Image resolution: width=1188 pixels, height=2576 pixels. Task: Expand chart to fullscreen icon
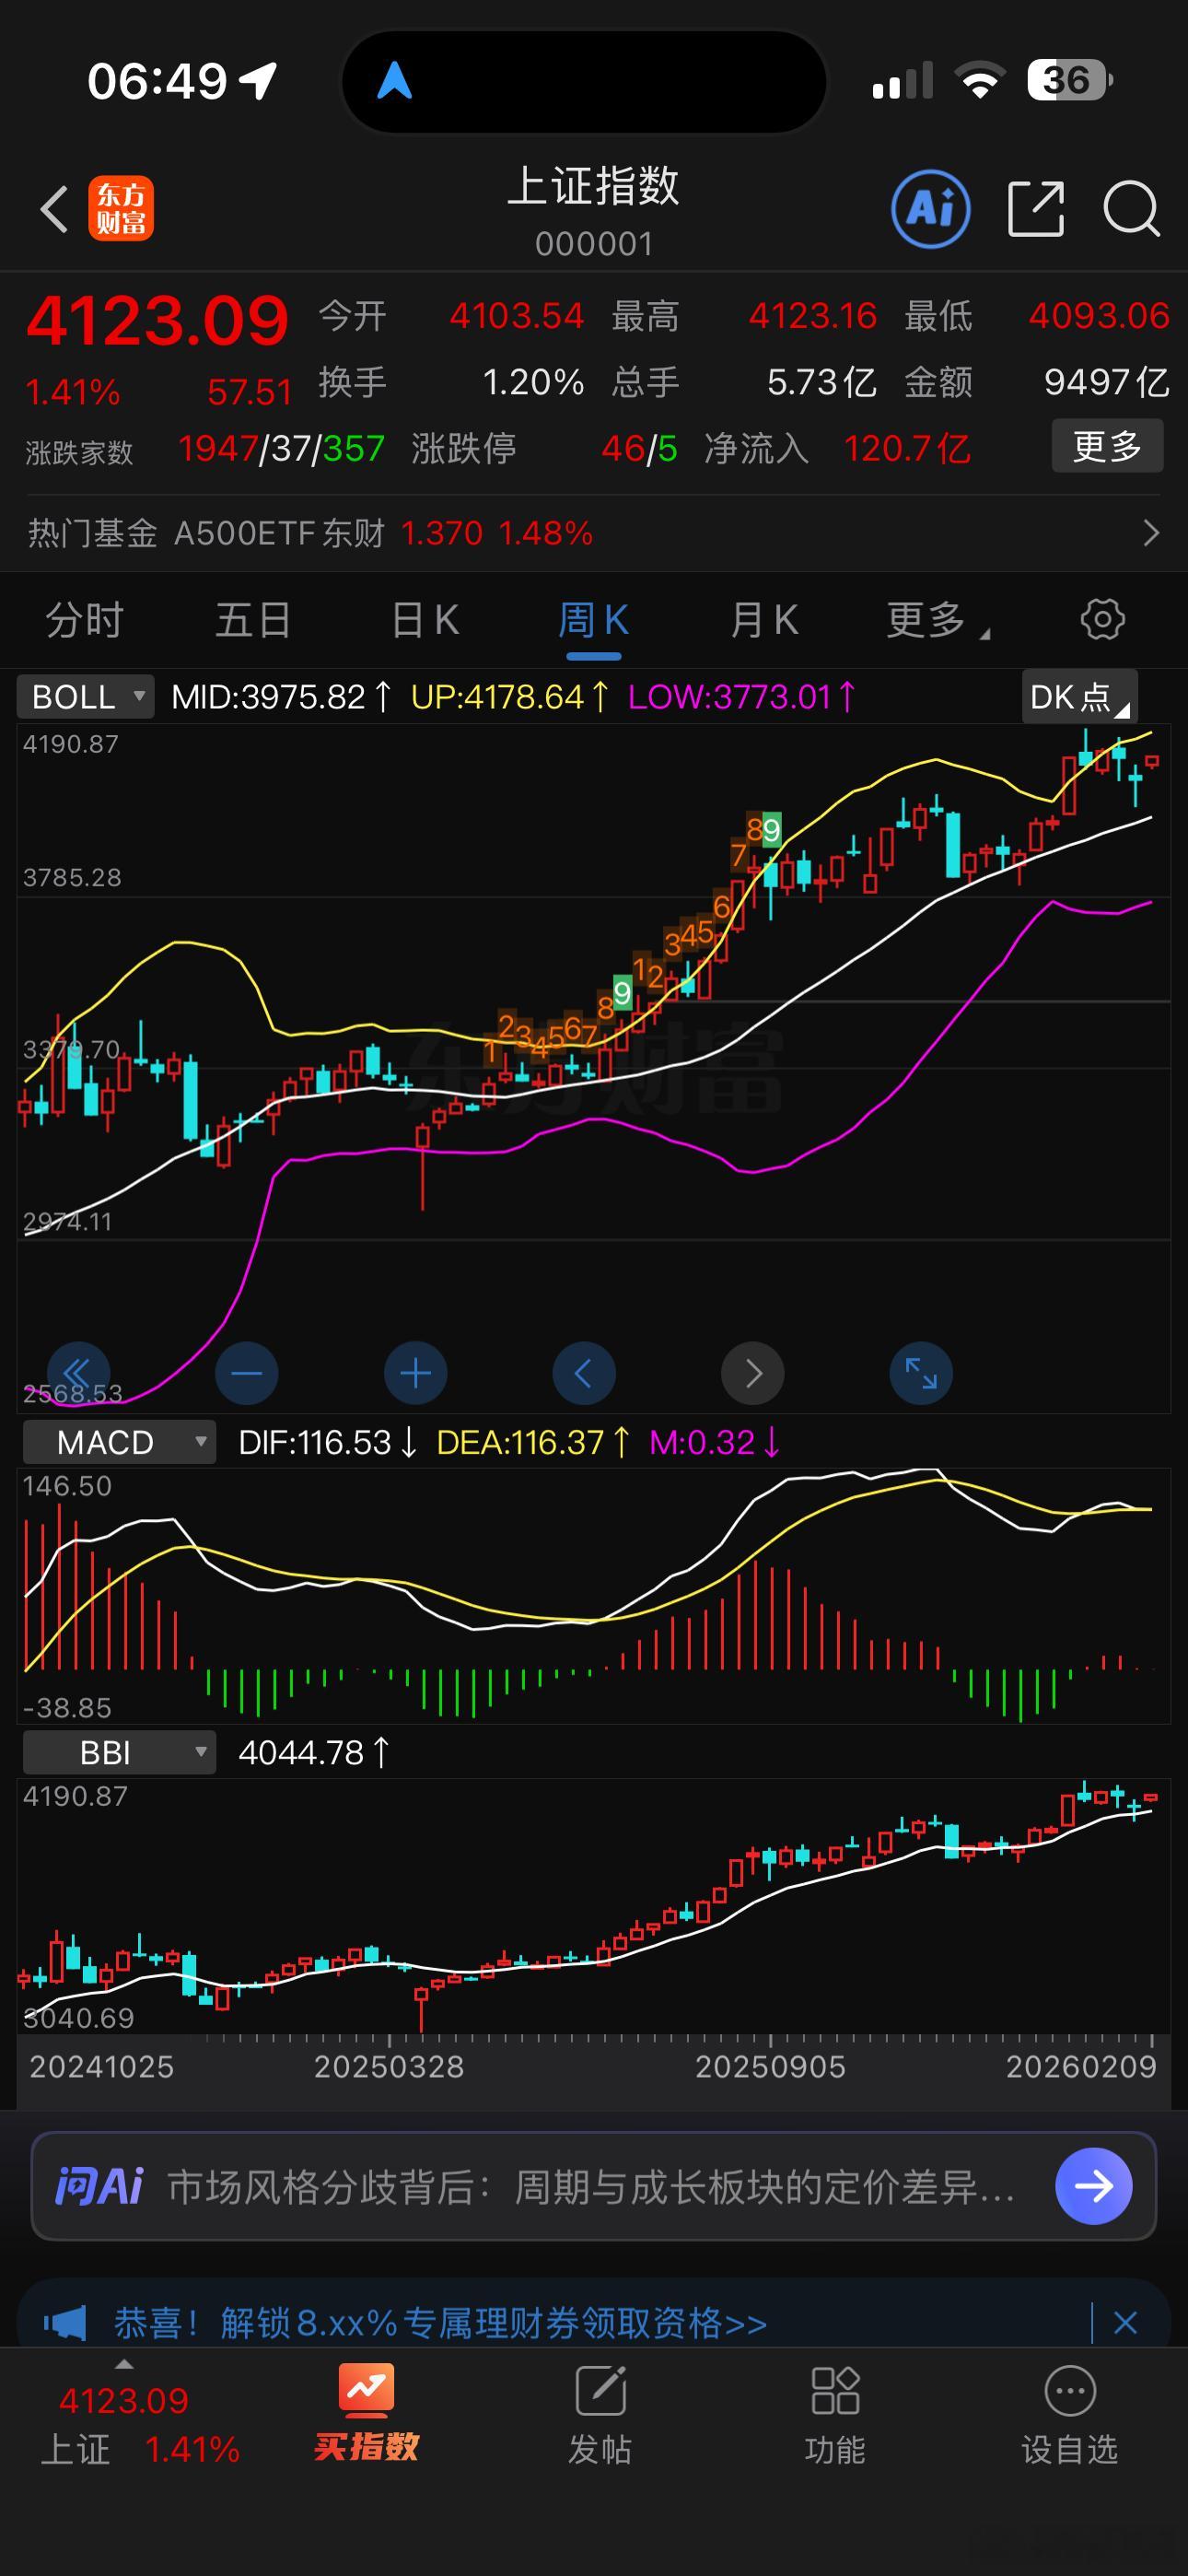pos(921,1373)
